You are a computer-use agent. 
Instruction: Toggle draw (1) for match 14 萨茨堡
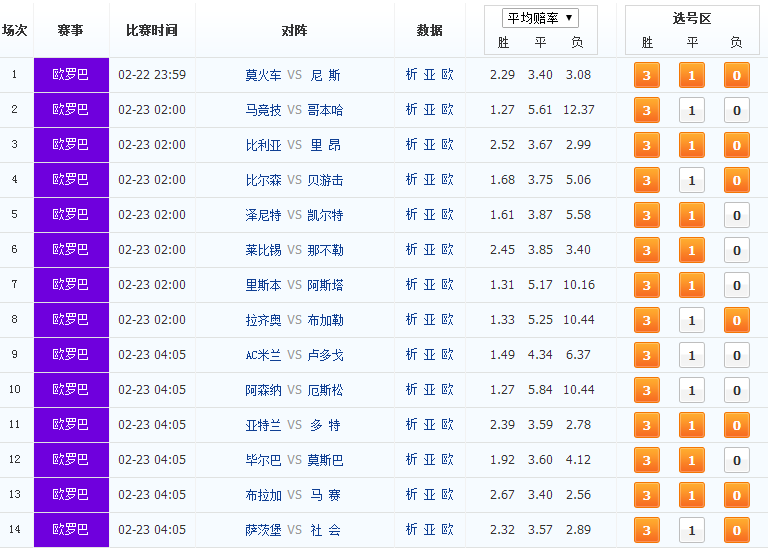(692, 530)
